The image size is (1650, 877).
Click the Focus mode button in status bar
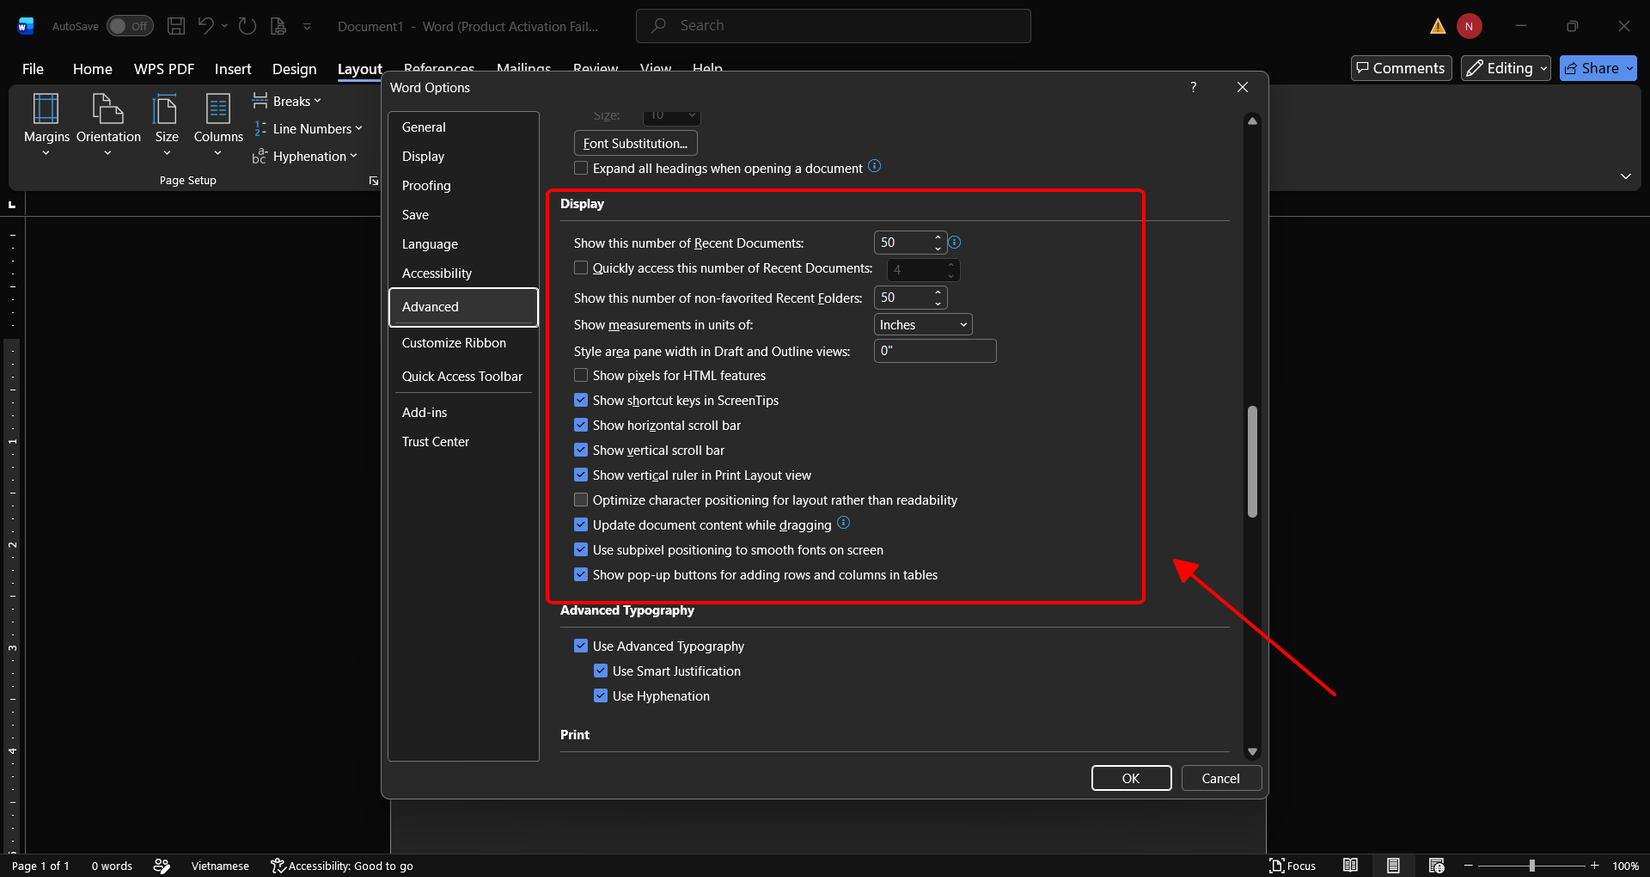tap(1292, 865)
